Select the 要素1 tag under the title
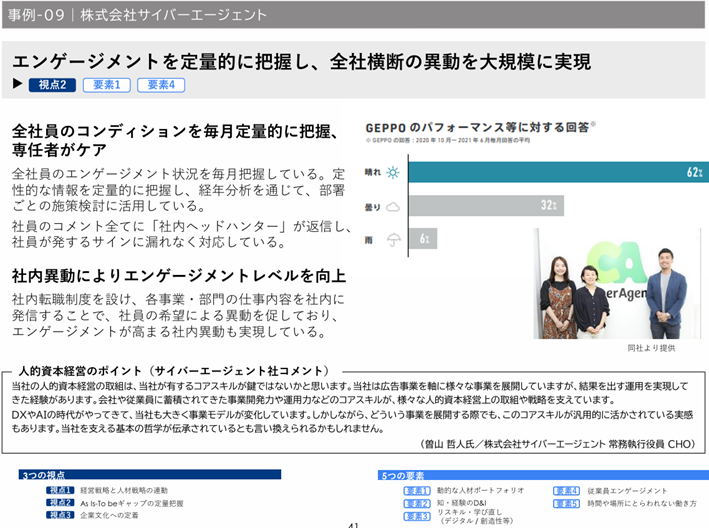The image size is (709, 528). point(106,85)
